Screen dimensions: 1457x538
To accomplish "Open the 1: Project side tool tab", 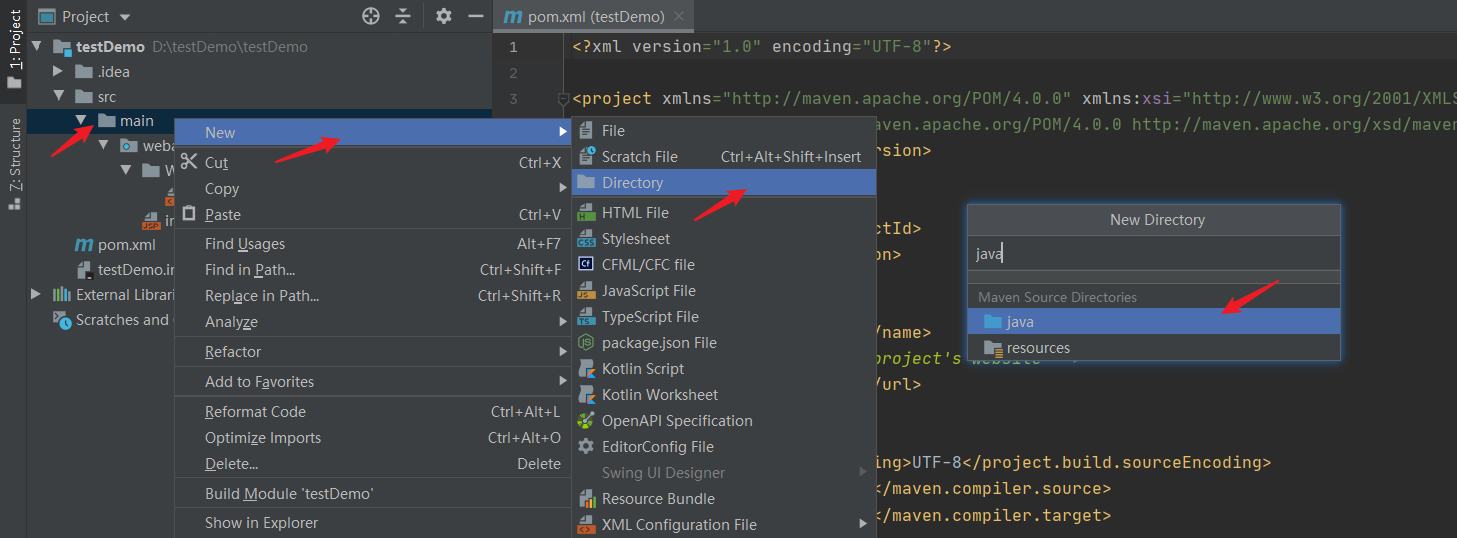I will (14, 48).
